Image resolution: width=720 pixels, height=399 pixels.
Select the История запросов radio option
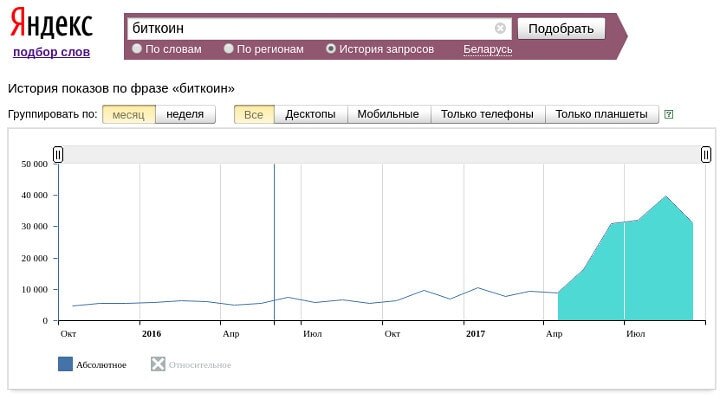(331, 49)
